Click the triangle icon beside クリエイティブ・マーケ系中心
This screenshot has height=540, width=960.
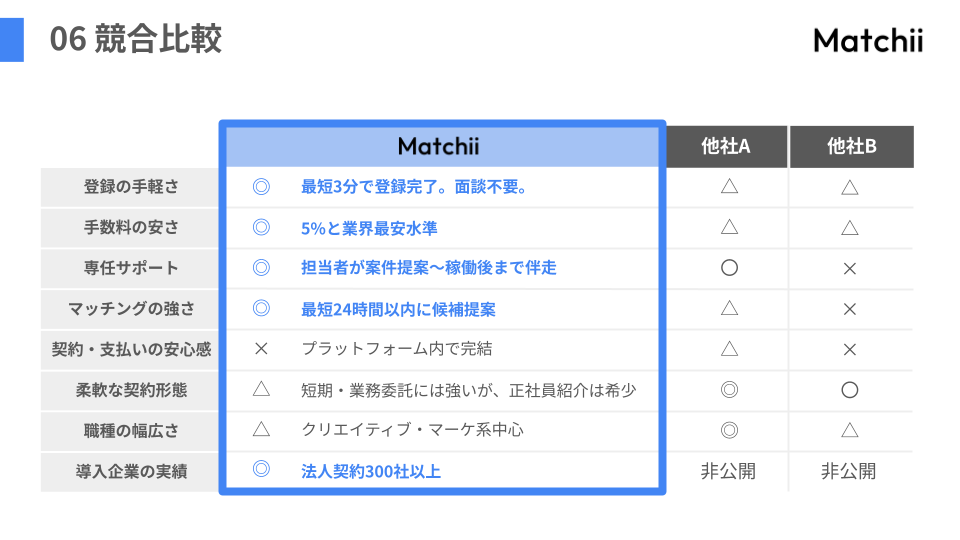point(261,430)
